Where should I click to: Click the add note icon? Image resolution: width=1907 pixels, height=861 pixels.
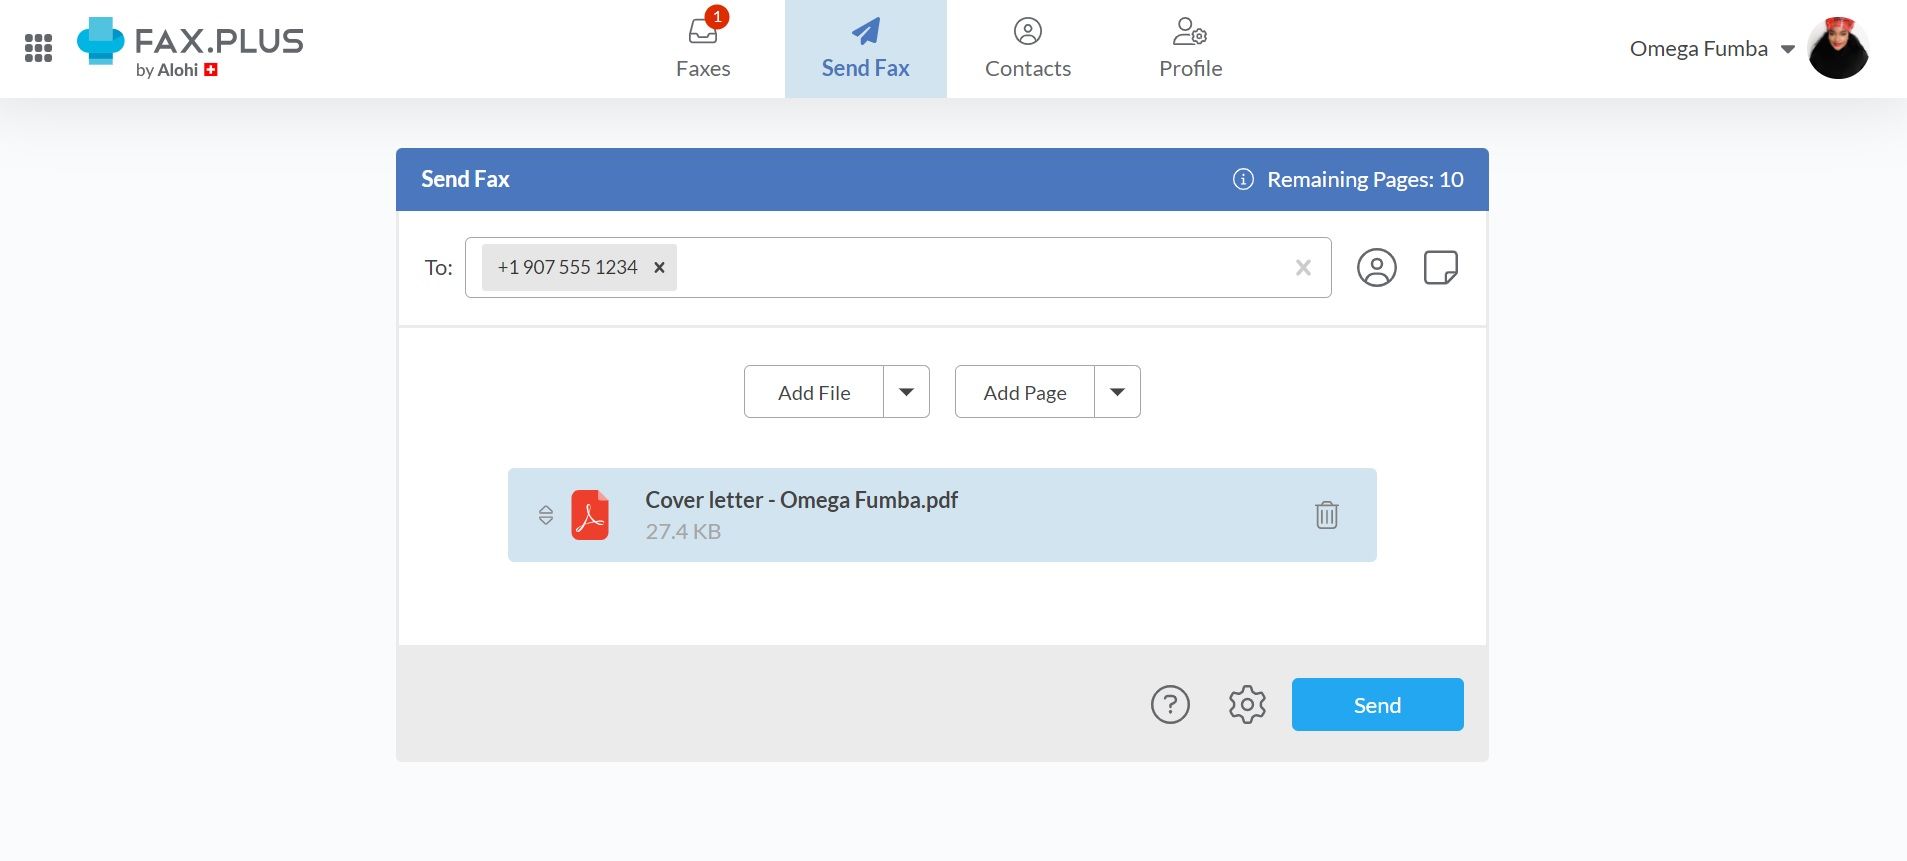(x=1440, y=267)
